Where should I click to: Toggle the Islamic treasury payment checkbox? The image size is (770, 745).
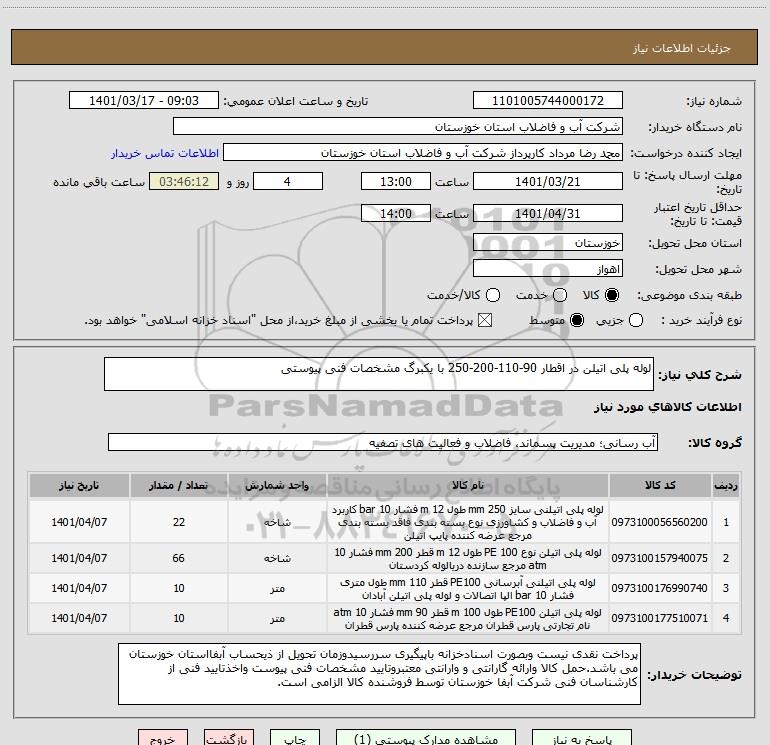tap(485, 320)
